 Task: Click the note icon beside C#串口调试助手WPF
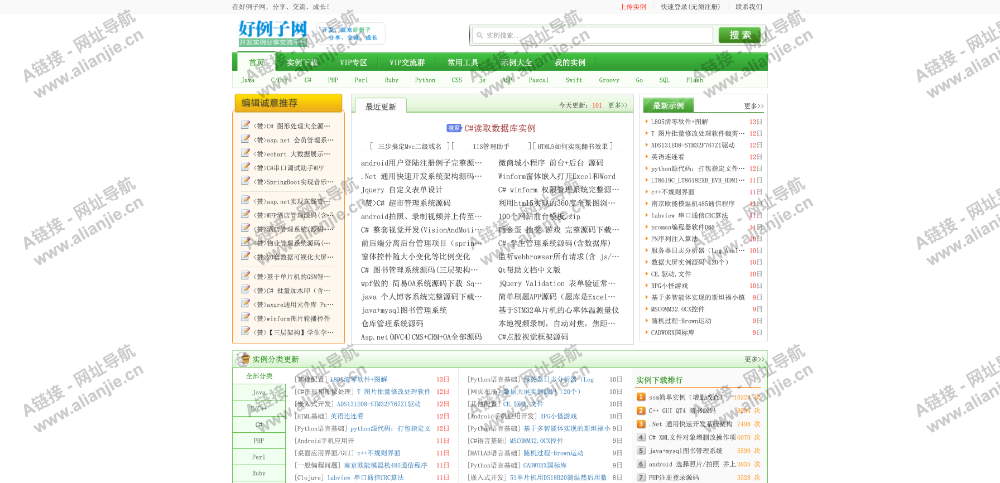click(246, 167)
